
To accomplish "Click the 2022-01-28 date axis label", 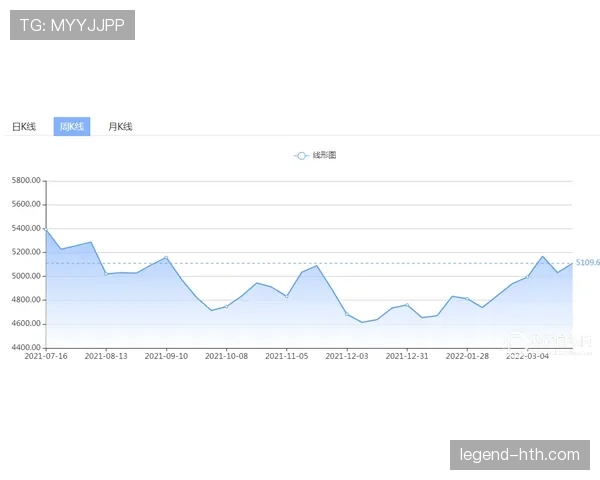I will [x=467, y=355].
